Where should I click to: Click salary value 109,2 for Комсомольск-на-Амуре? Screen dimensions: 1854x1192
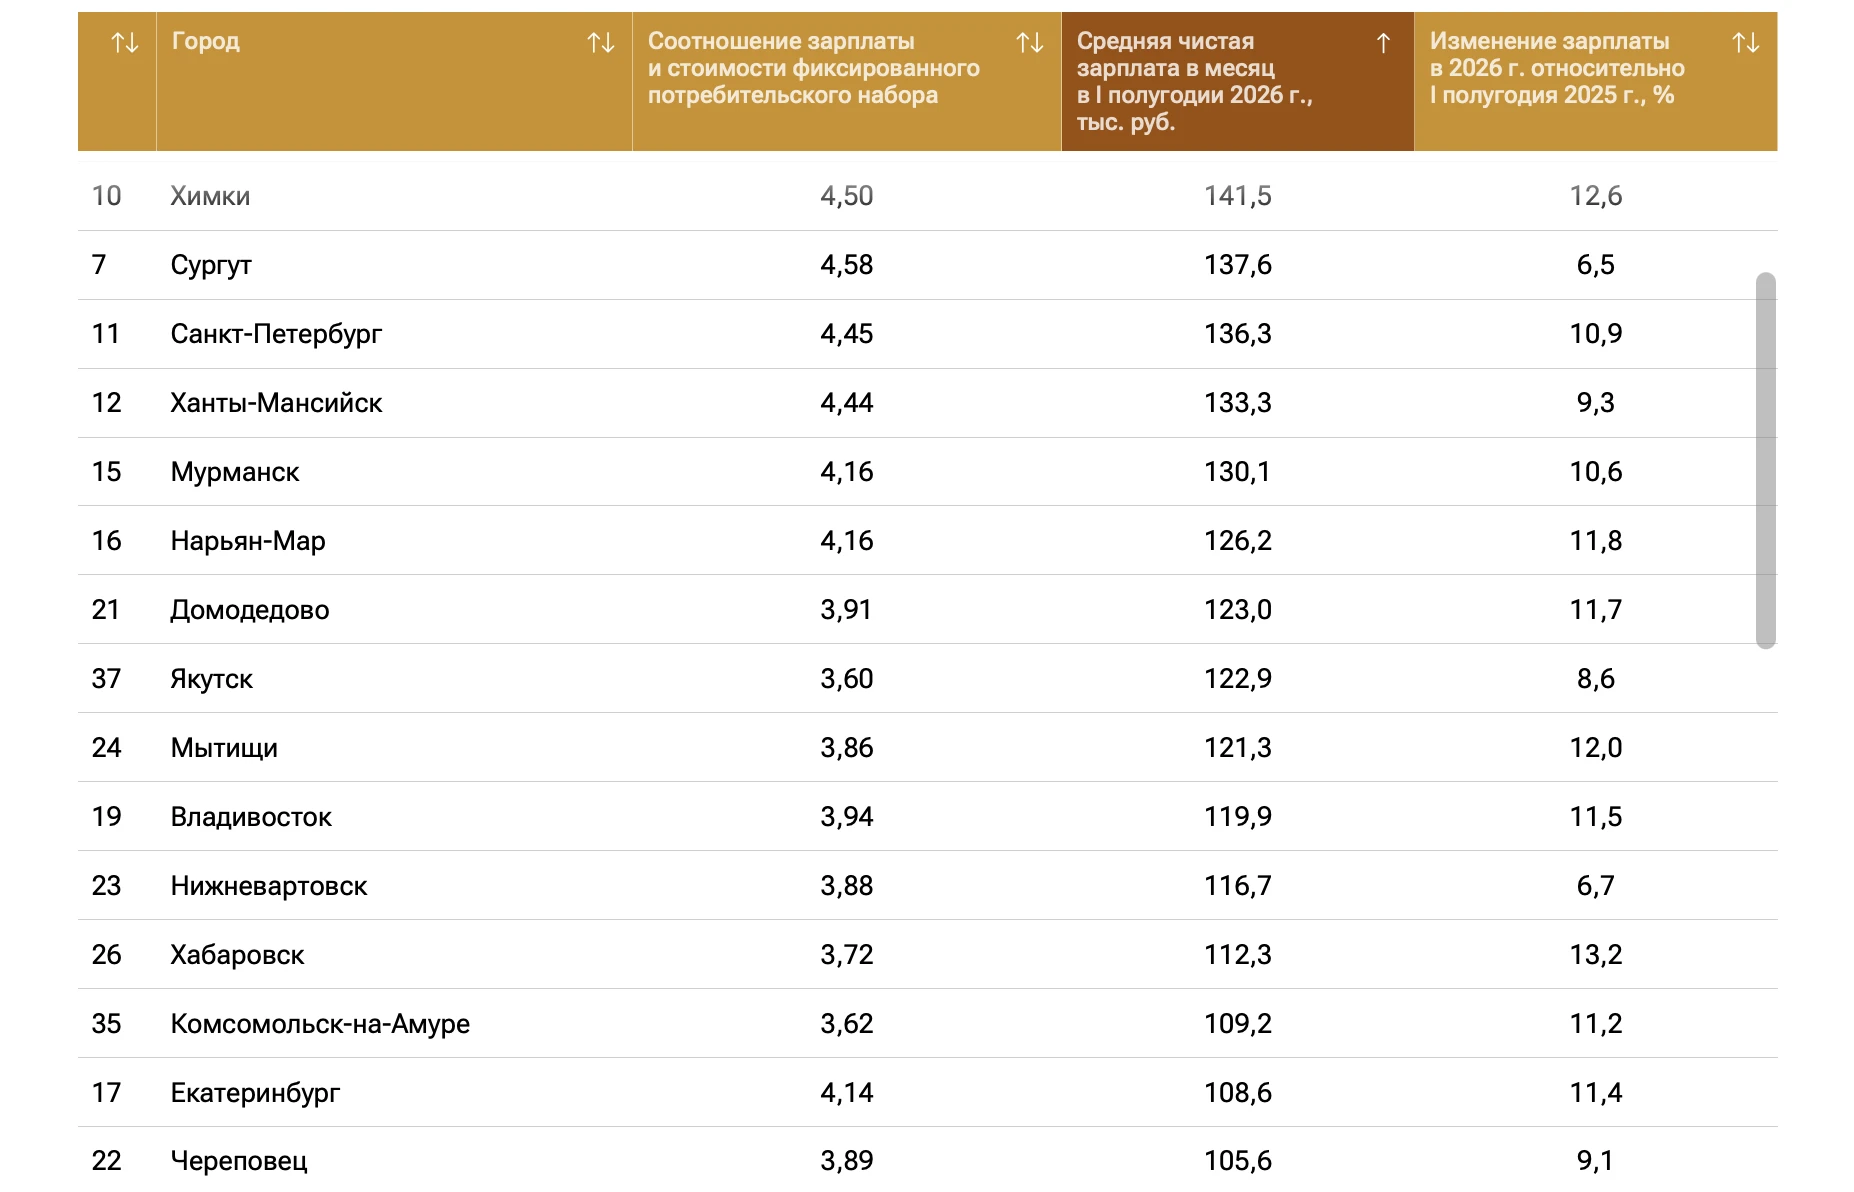(x=1238, y=1024)
